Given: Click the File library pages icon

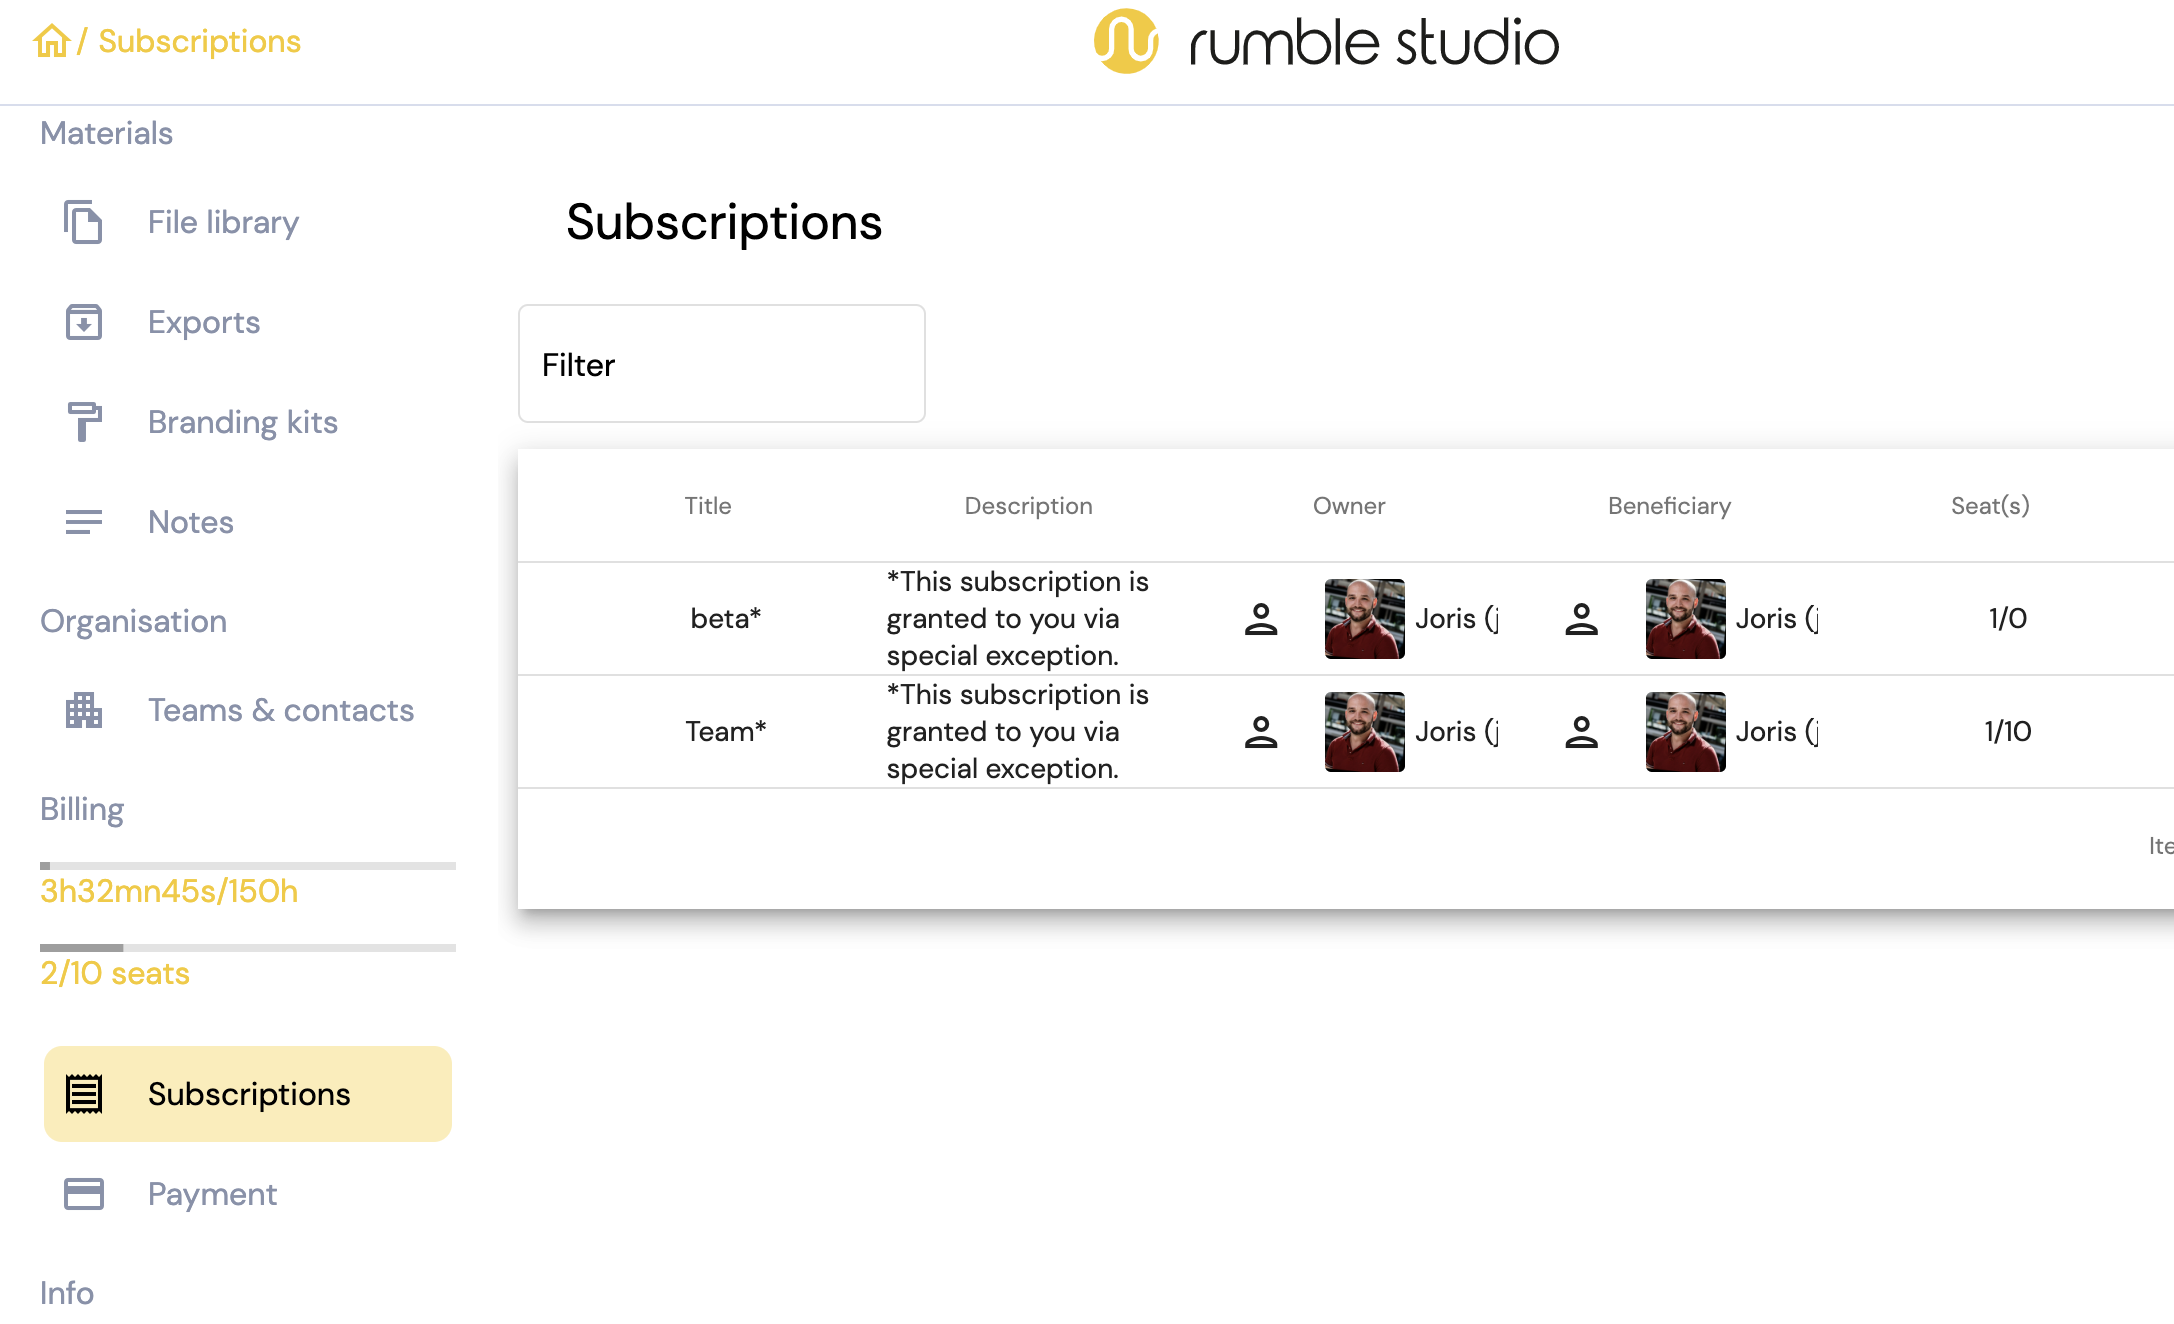Looking at the screenshot, I should [x=83, y=222].
